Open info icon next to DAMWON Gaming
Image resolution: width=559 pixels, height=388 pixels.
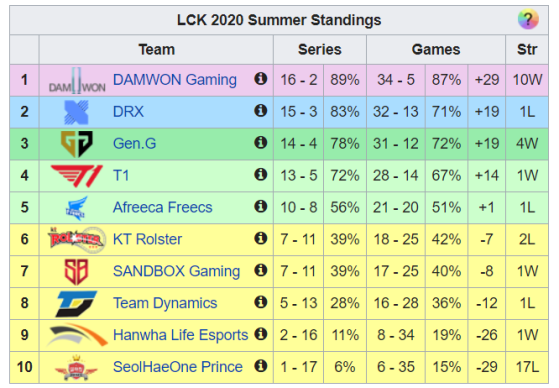click(261, 78)
